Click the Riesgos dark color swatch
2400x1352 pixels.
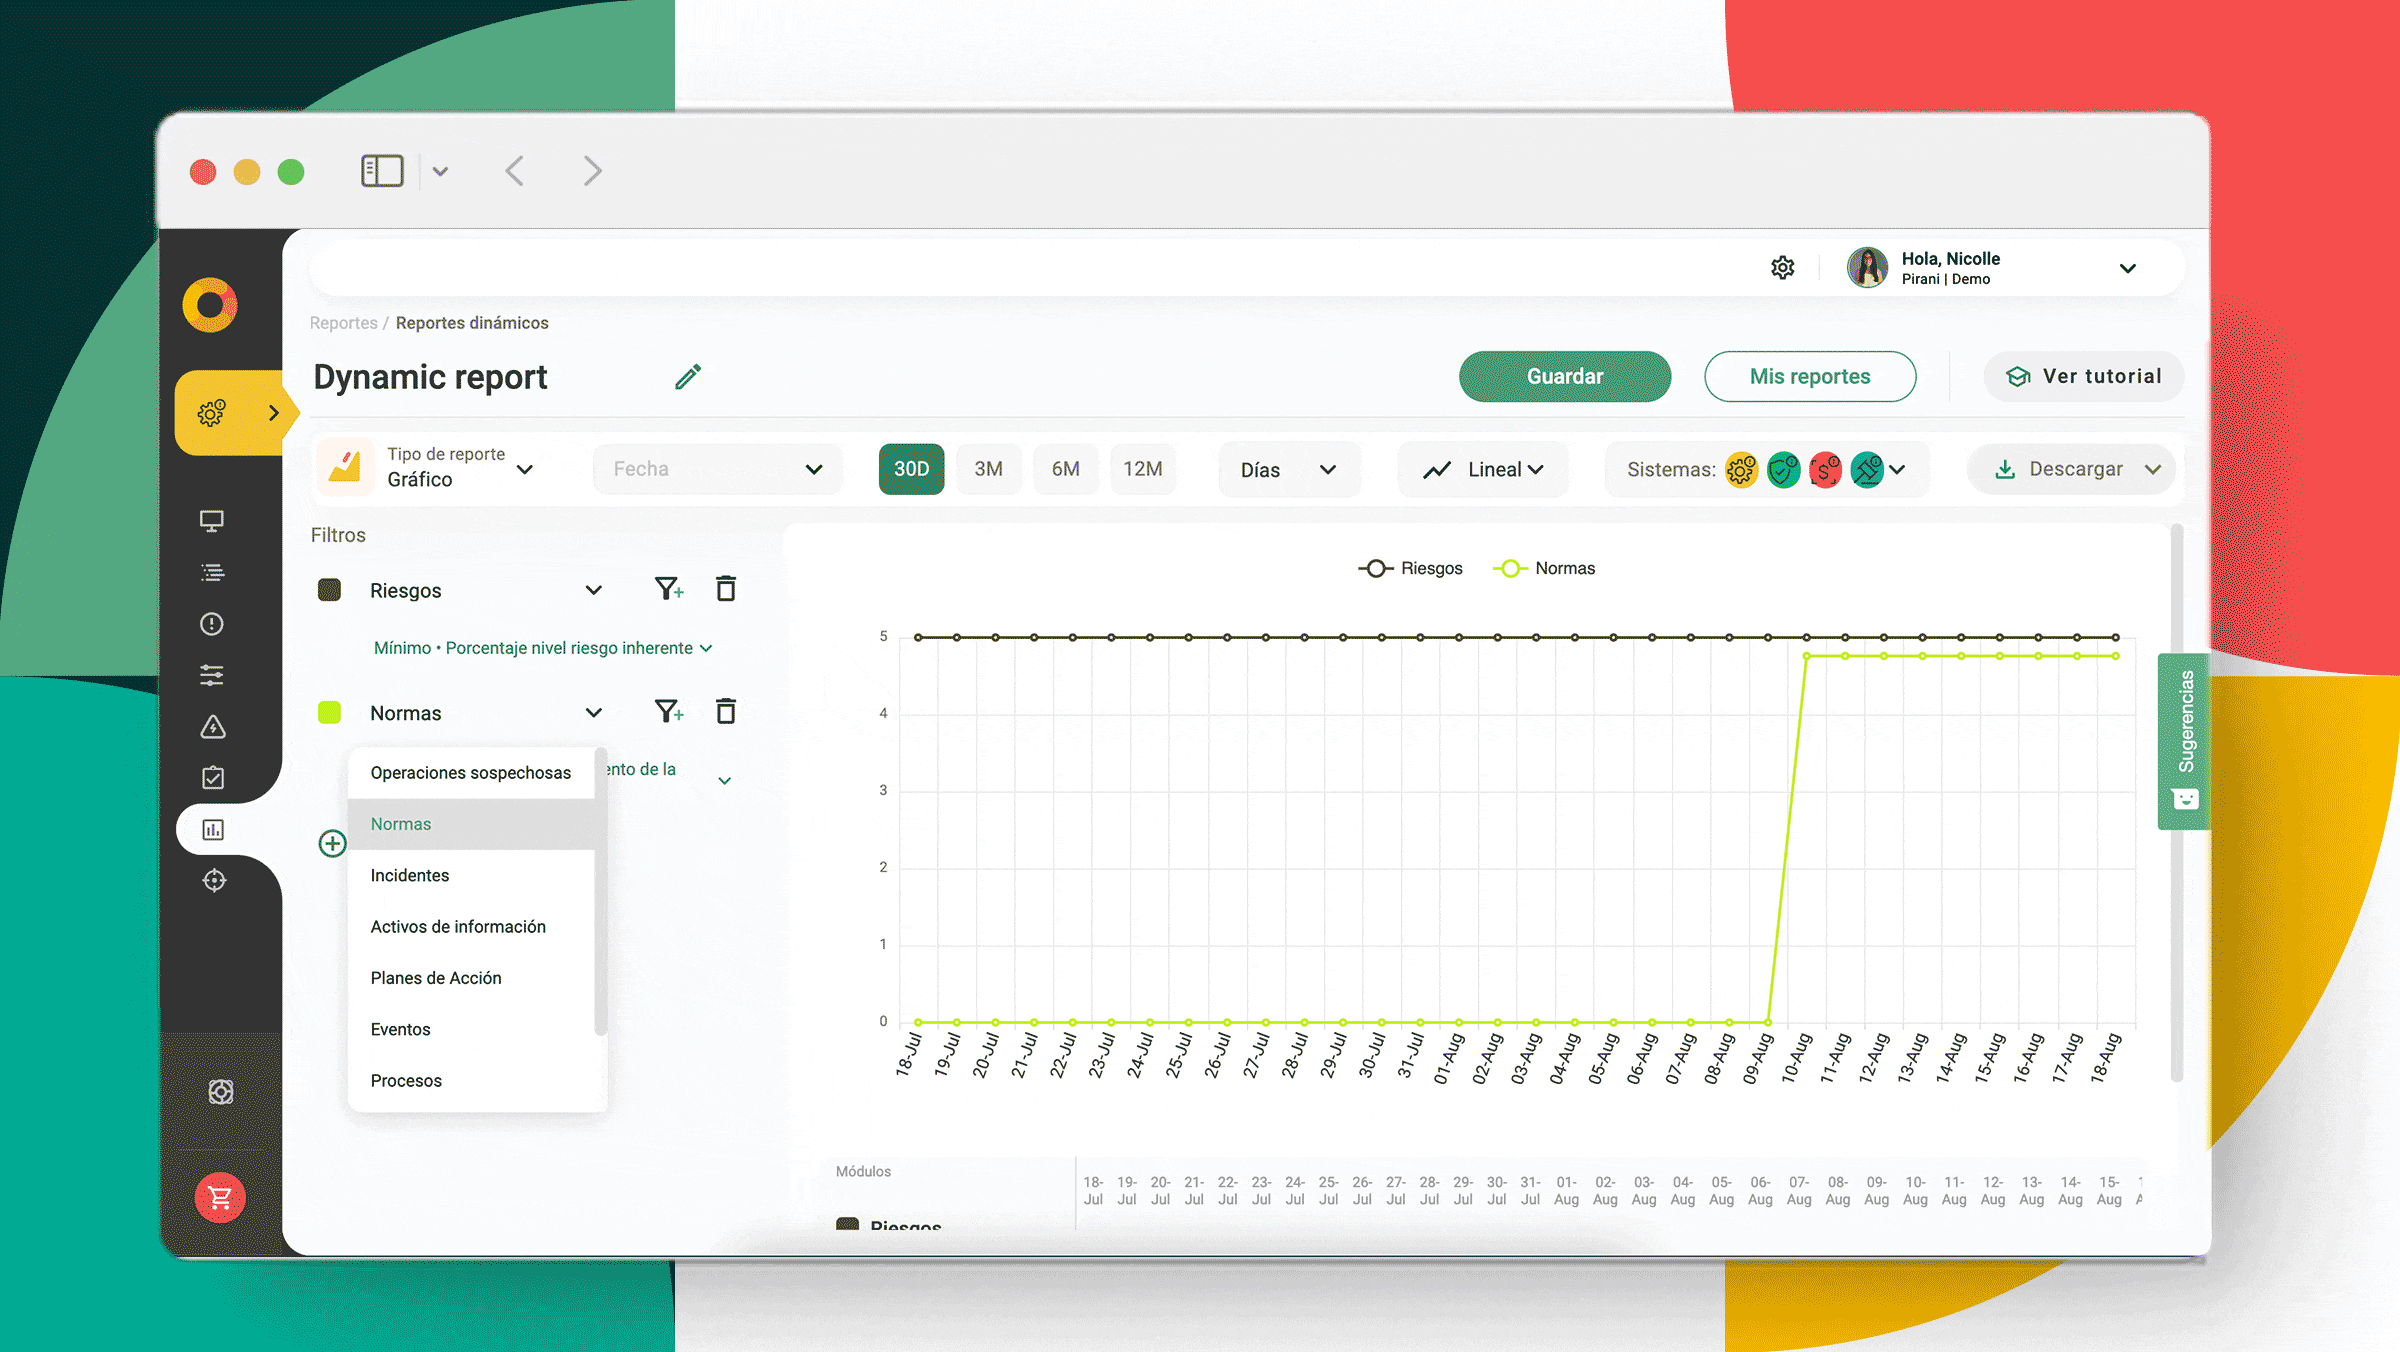329,590
